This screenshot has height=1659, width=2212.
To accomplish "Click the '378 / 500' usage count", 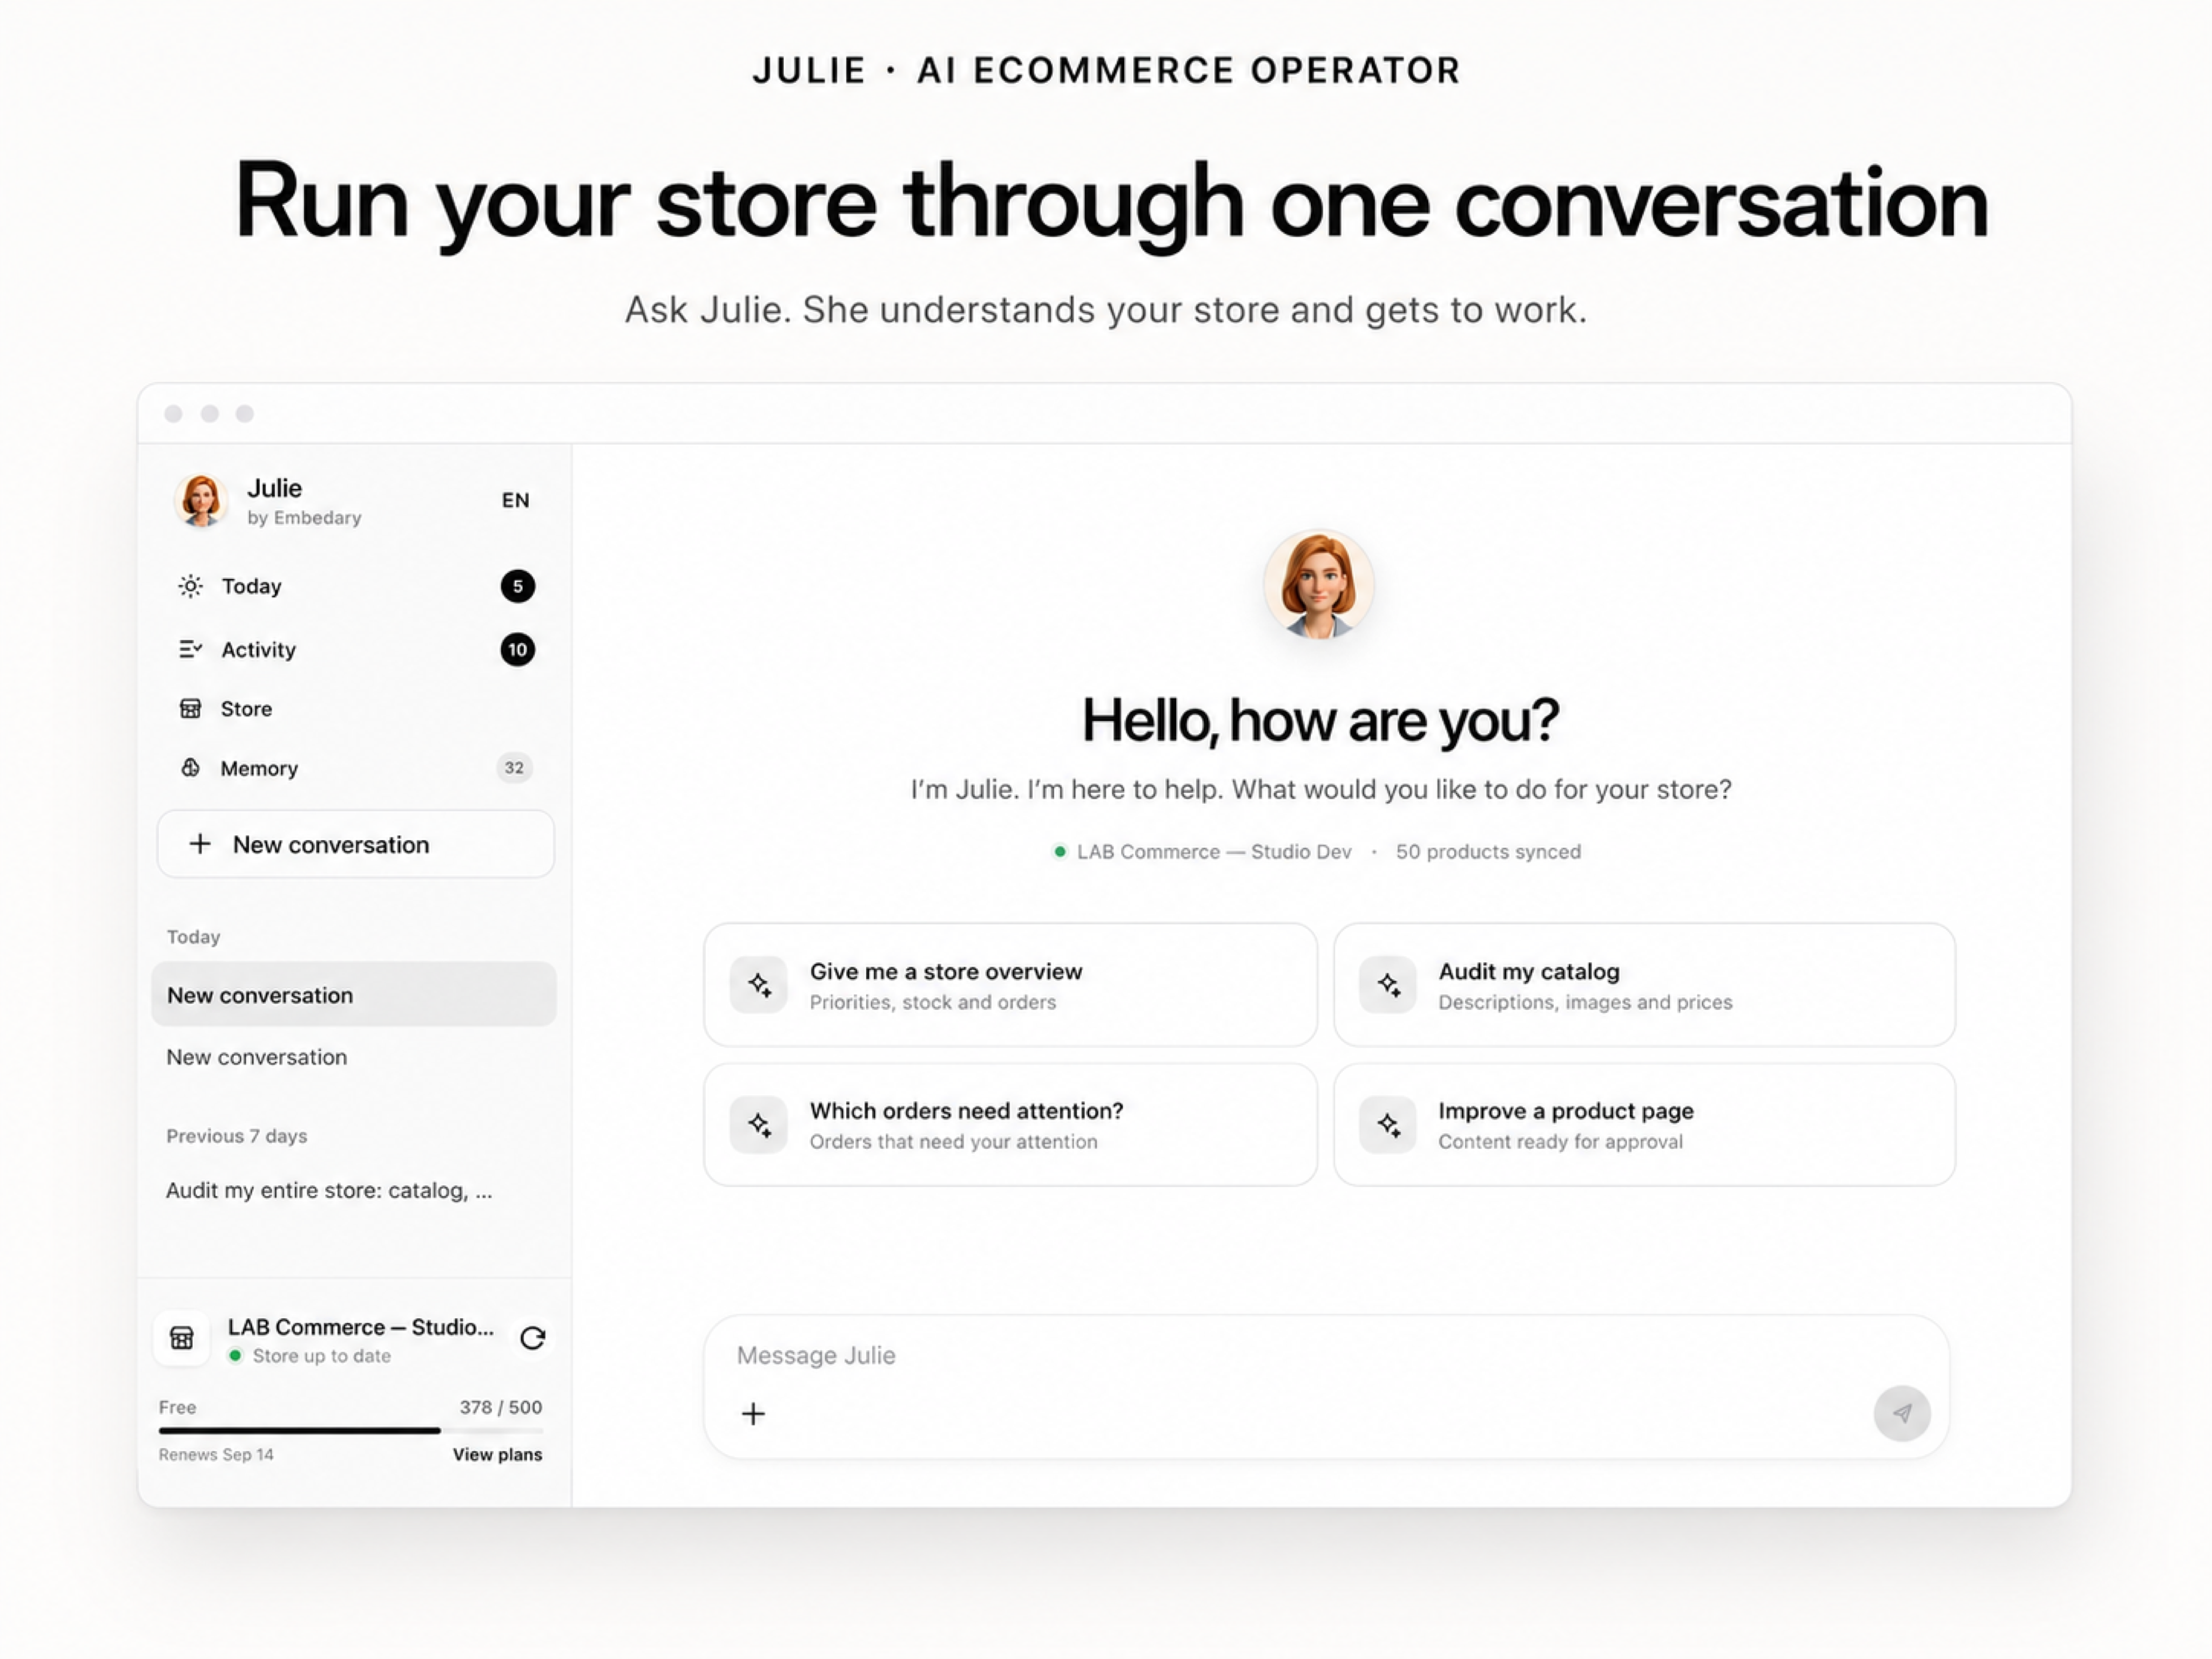I will coord(500,1407).
